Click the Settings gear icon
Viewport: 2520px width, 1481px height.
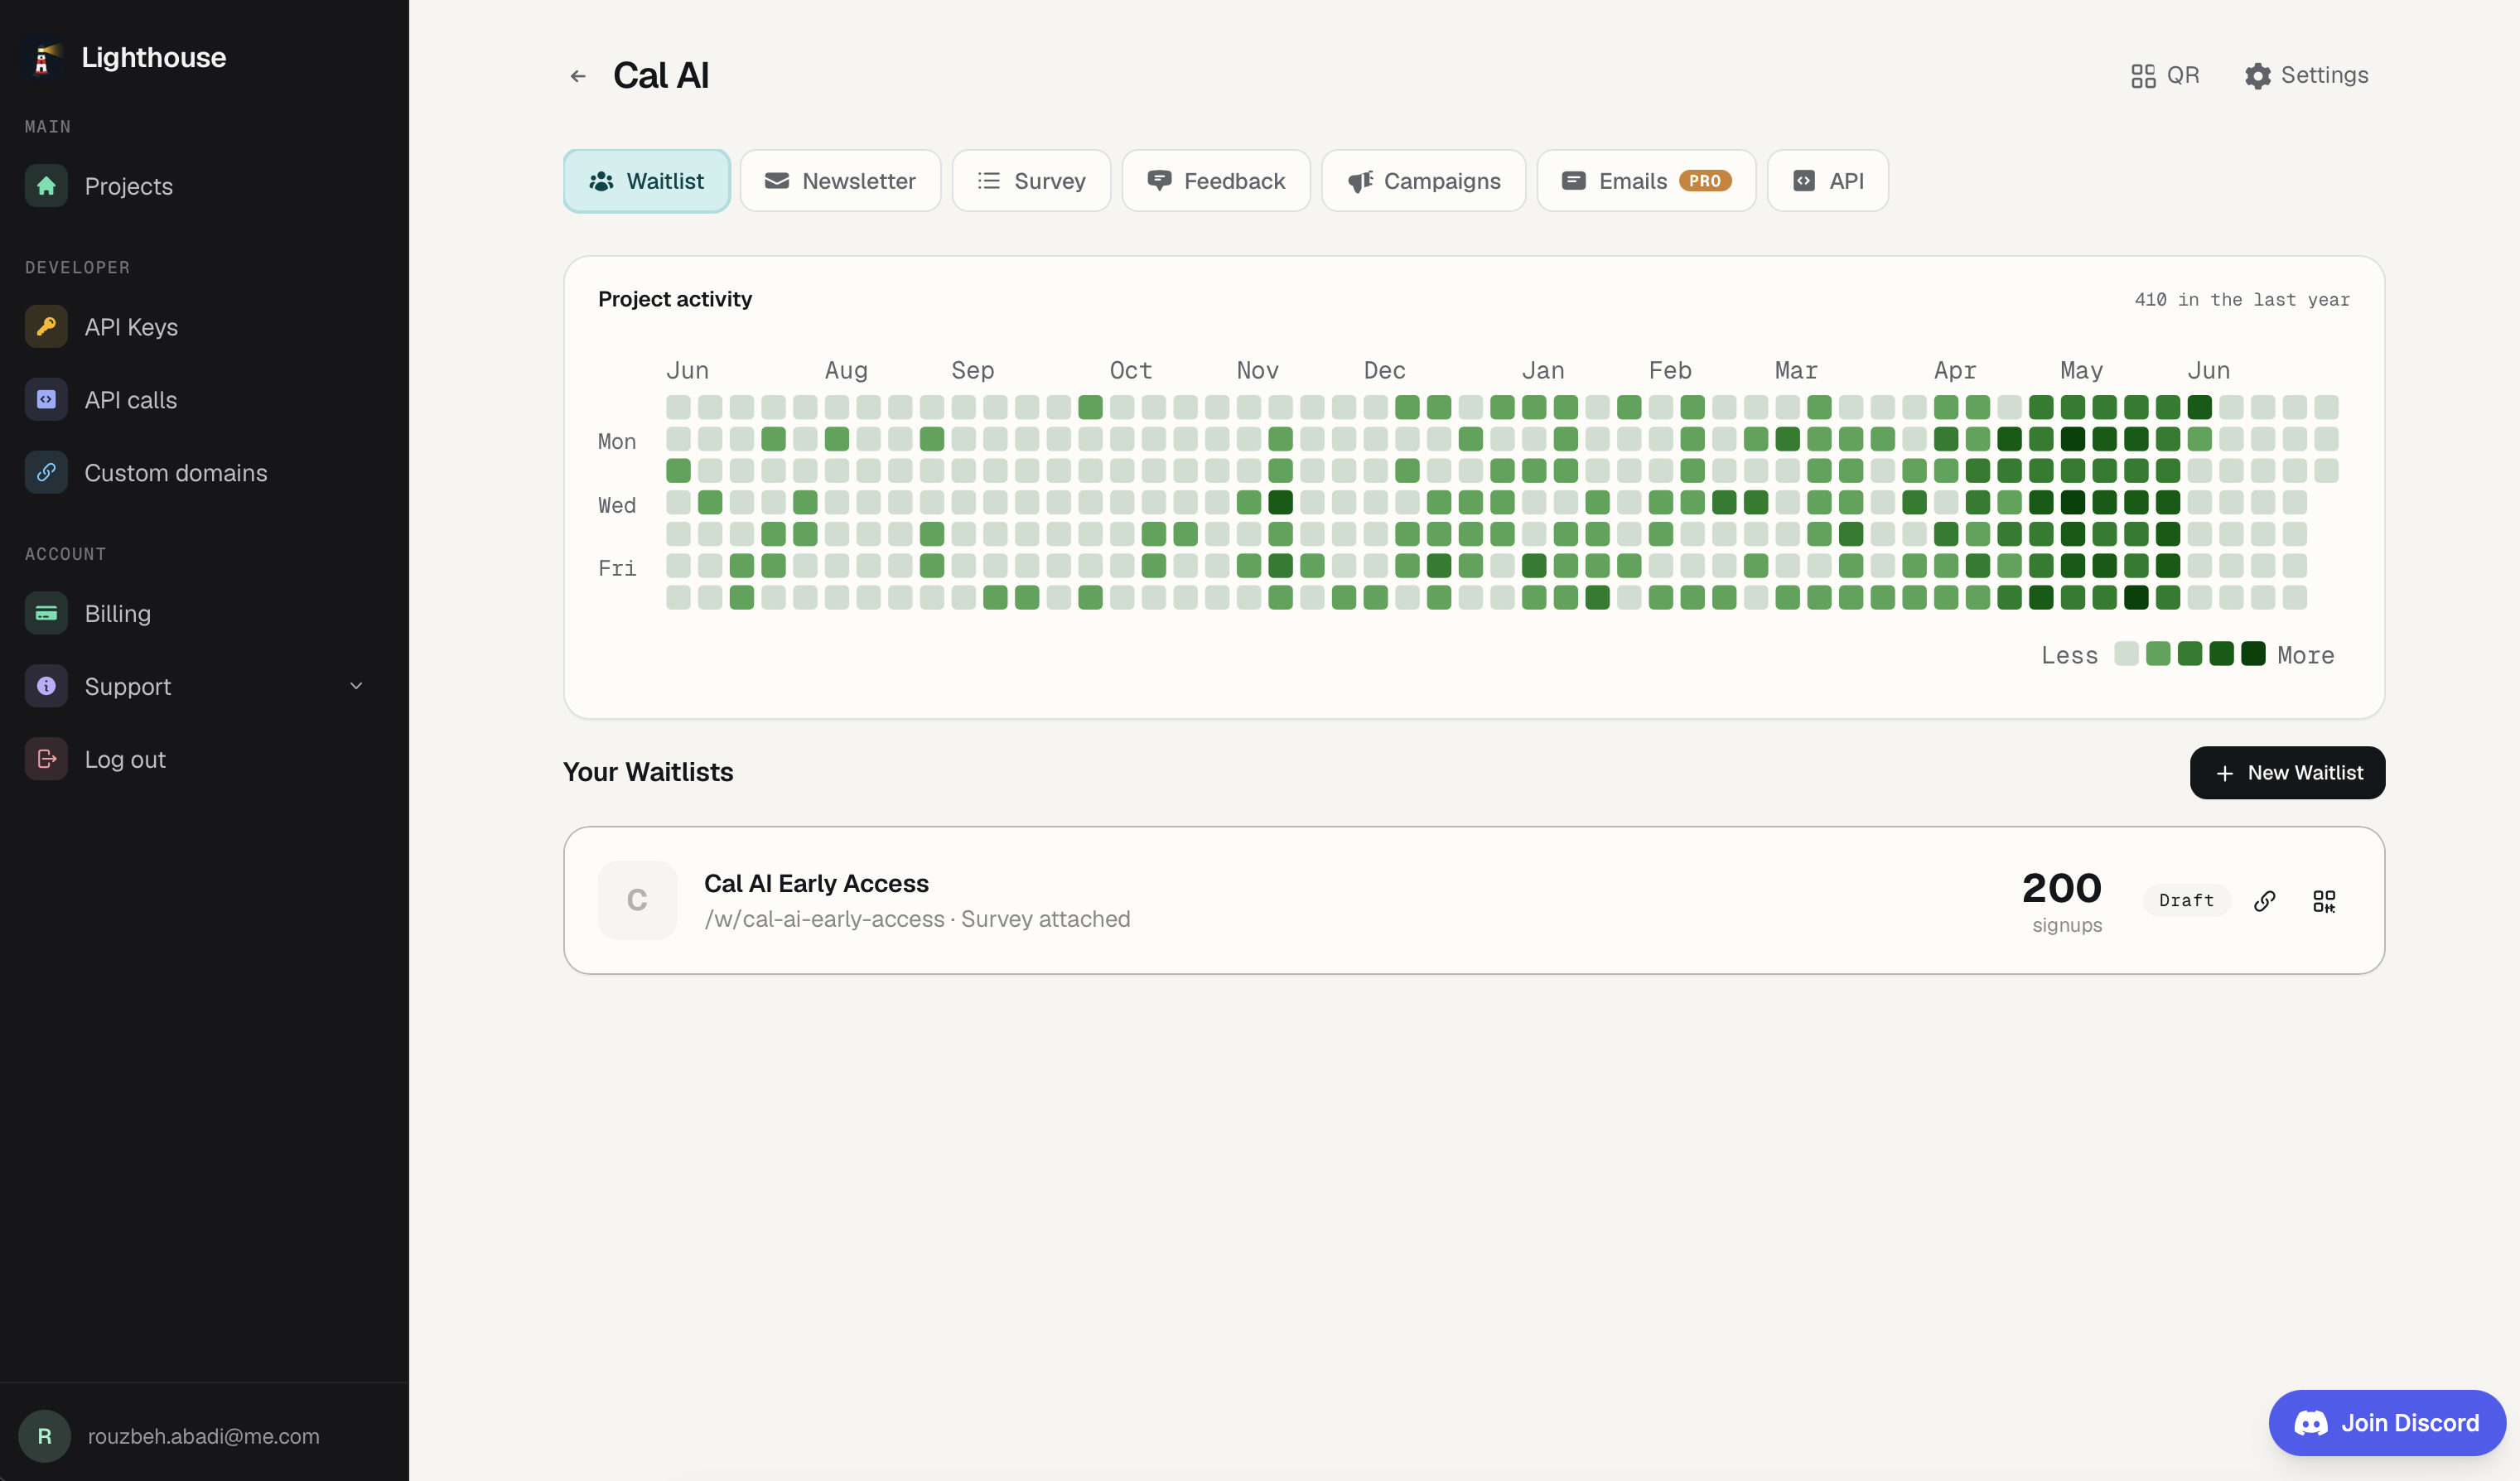tap(2257, 76)
